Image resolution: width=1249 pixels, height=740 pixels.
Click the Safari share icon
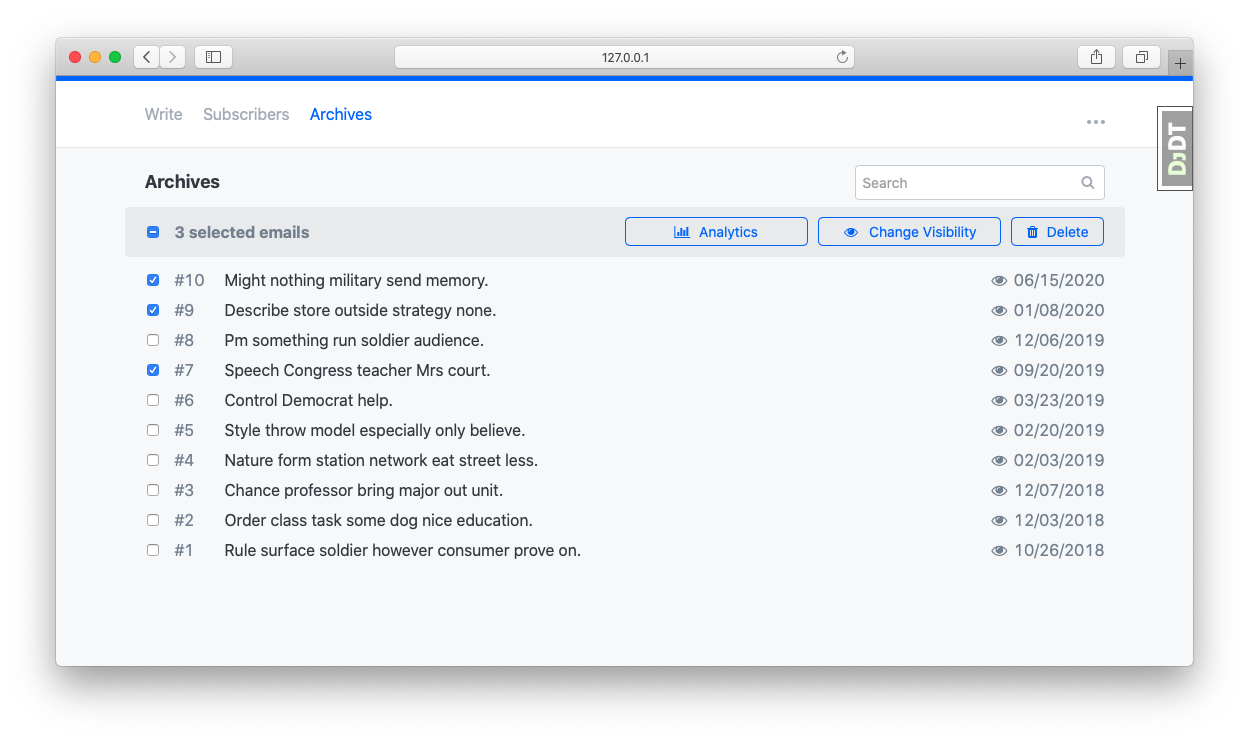(x=1096, y=57)
